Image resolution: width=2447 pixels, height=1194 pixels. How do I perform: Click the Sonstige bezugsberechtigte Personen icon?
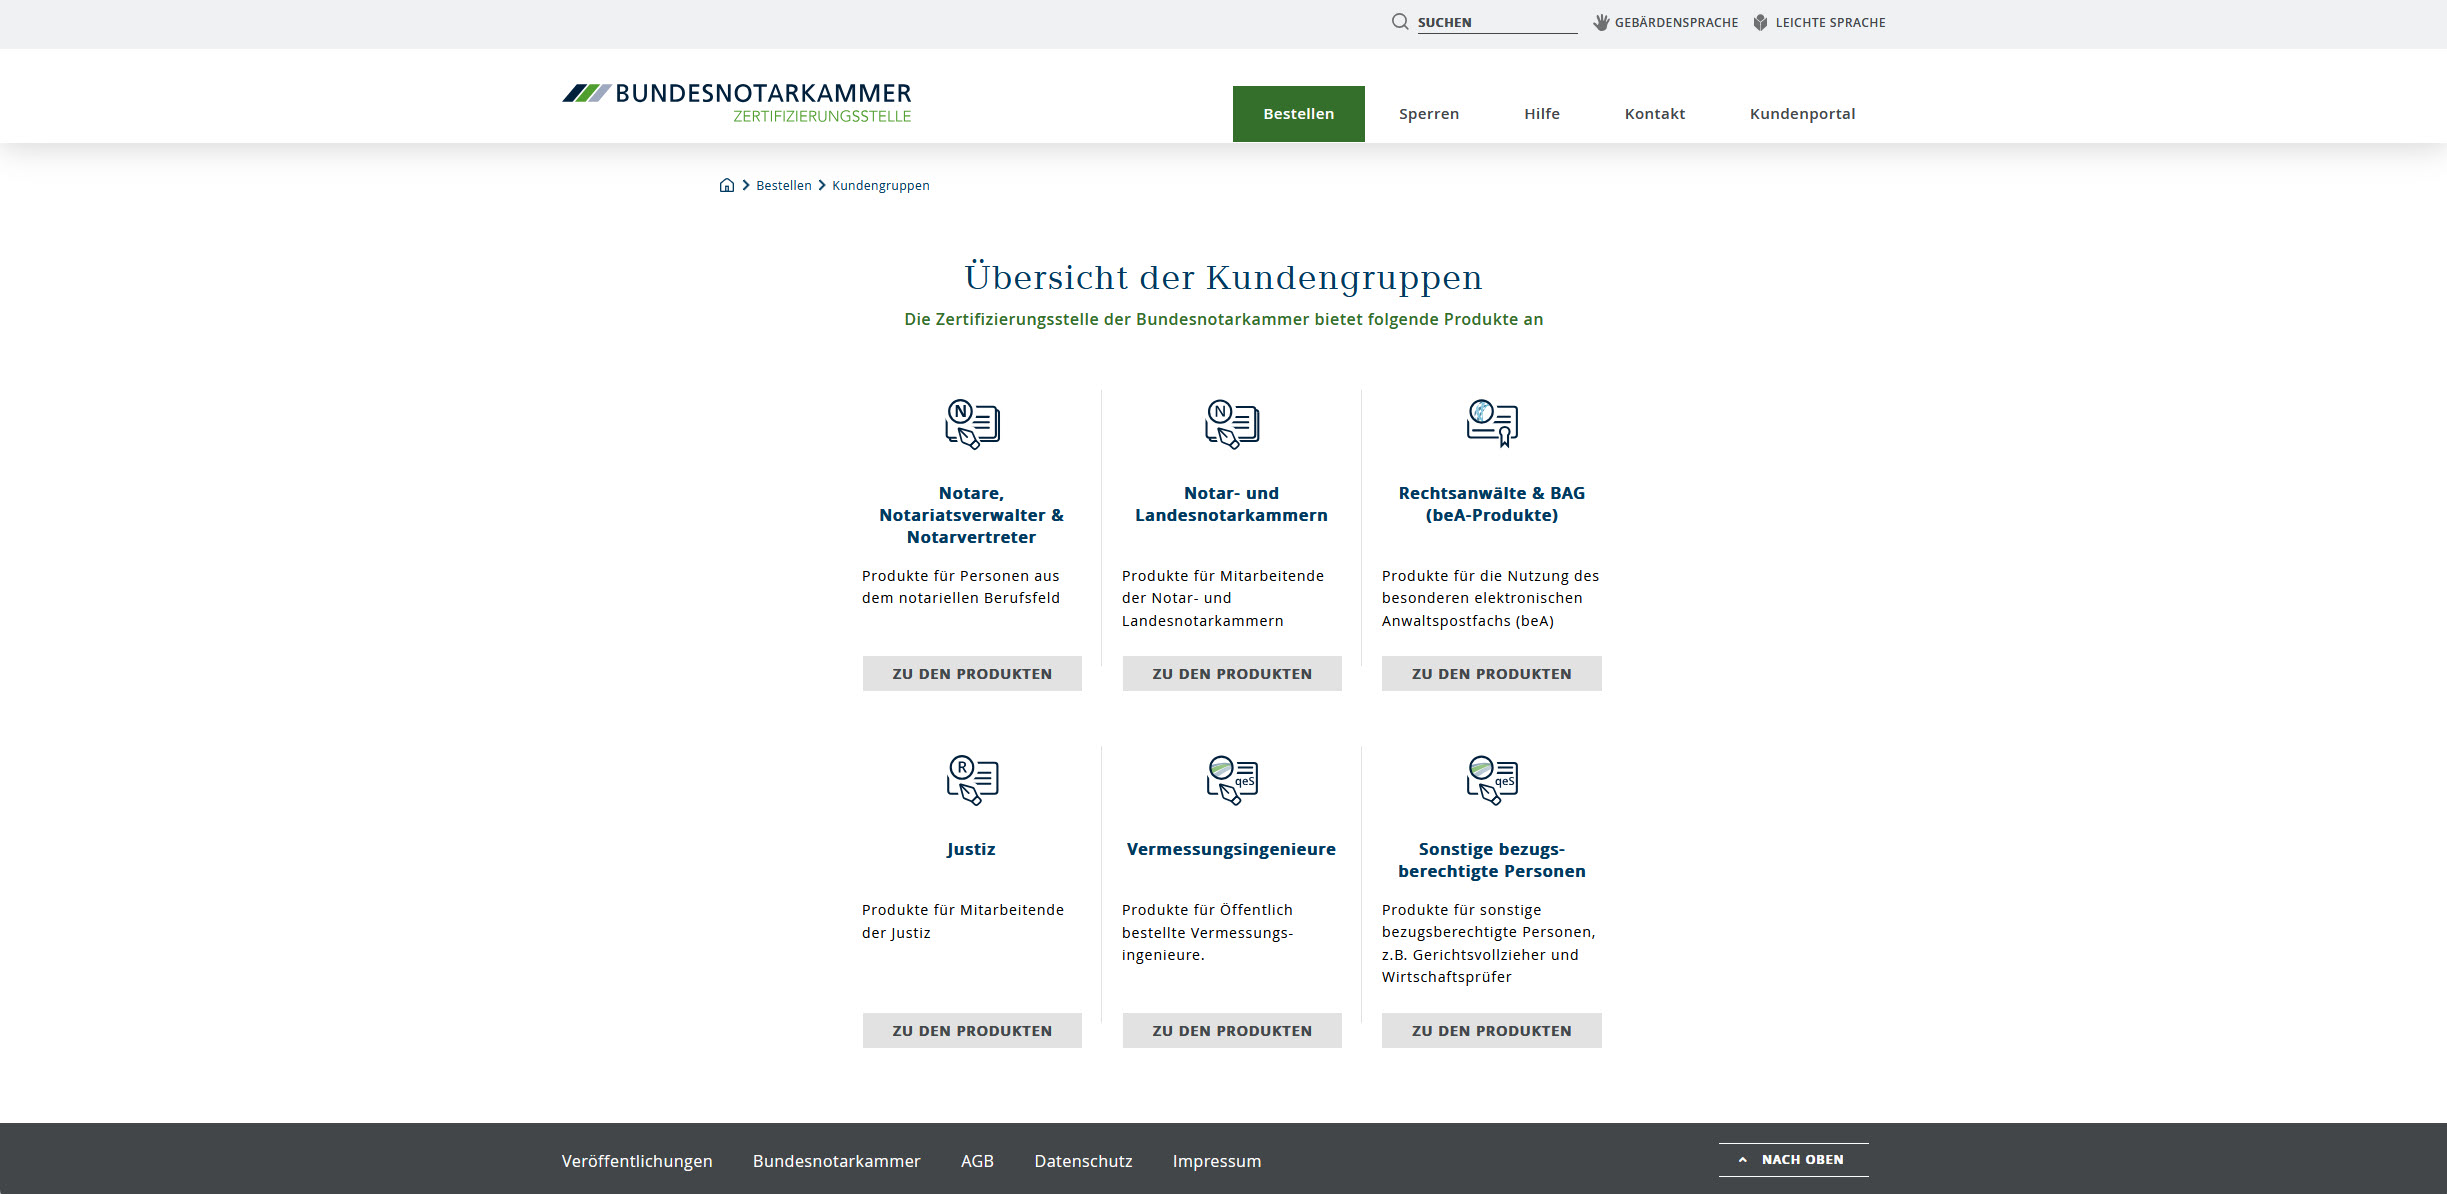(1491, 780)
